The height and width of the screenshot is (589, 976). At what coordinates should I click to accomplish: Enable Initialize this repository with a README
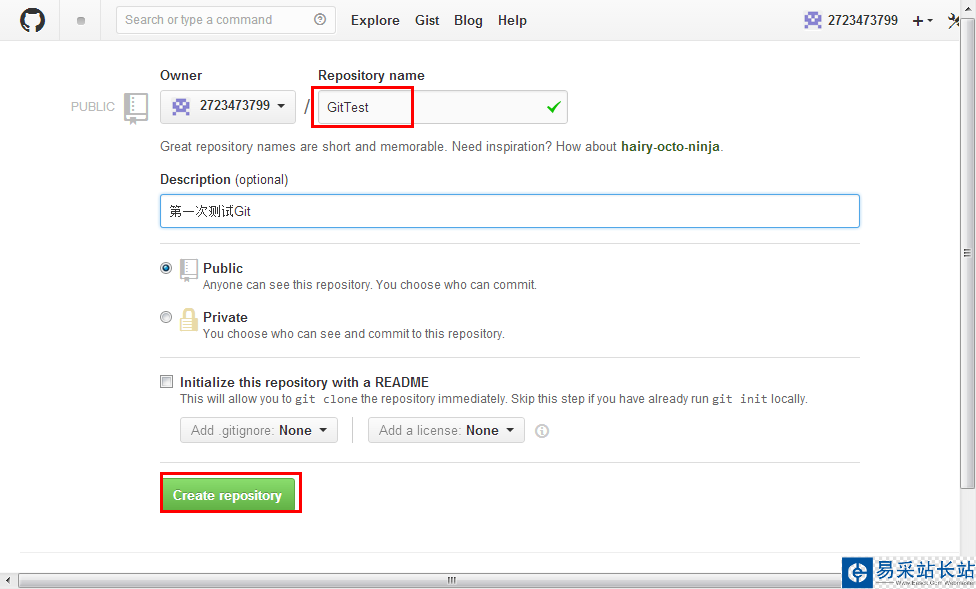pyautogui.click(x=166, y=382)
